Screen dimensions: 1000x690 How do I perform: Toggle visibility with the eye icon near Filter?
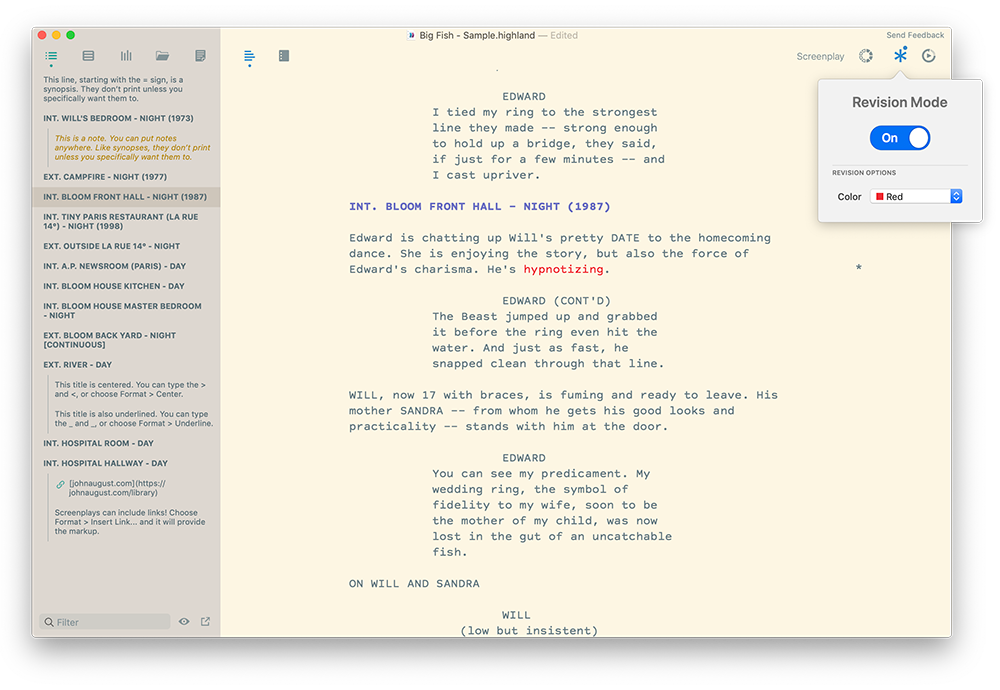click(184, 621)
